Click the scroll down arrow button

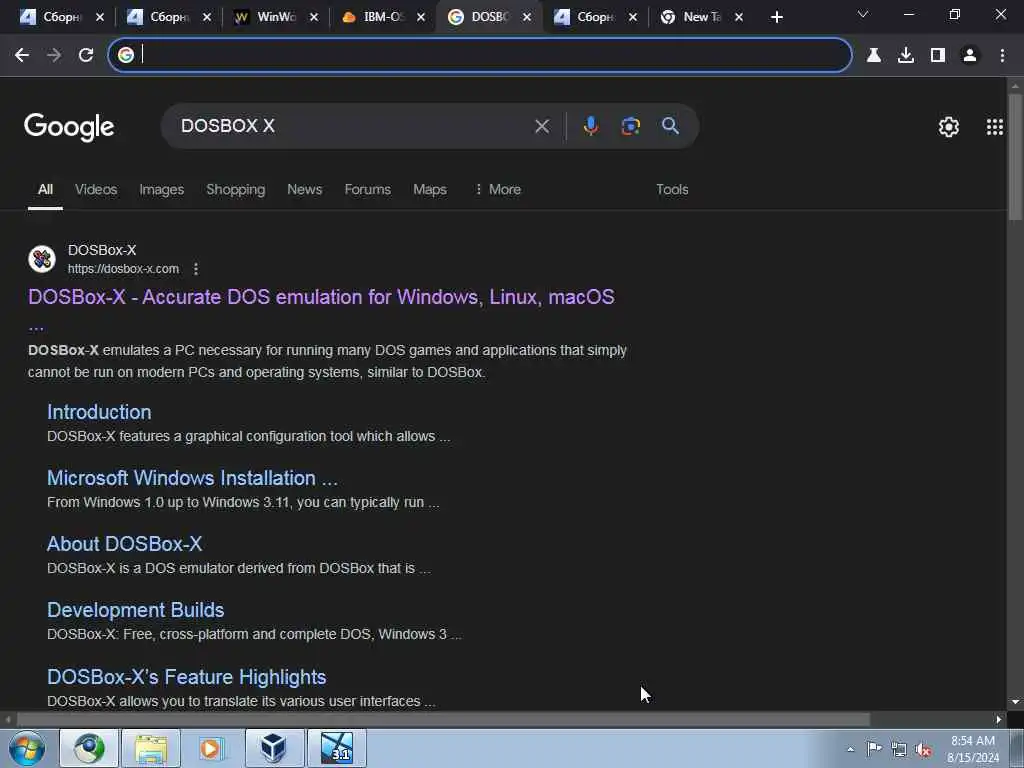click(x=1016, y=702)
